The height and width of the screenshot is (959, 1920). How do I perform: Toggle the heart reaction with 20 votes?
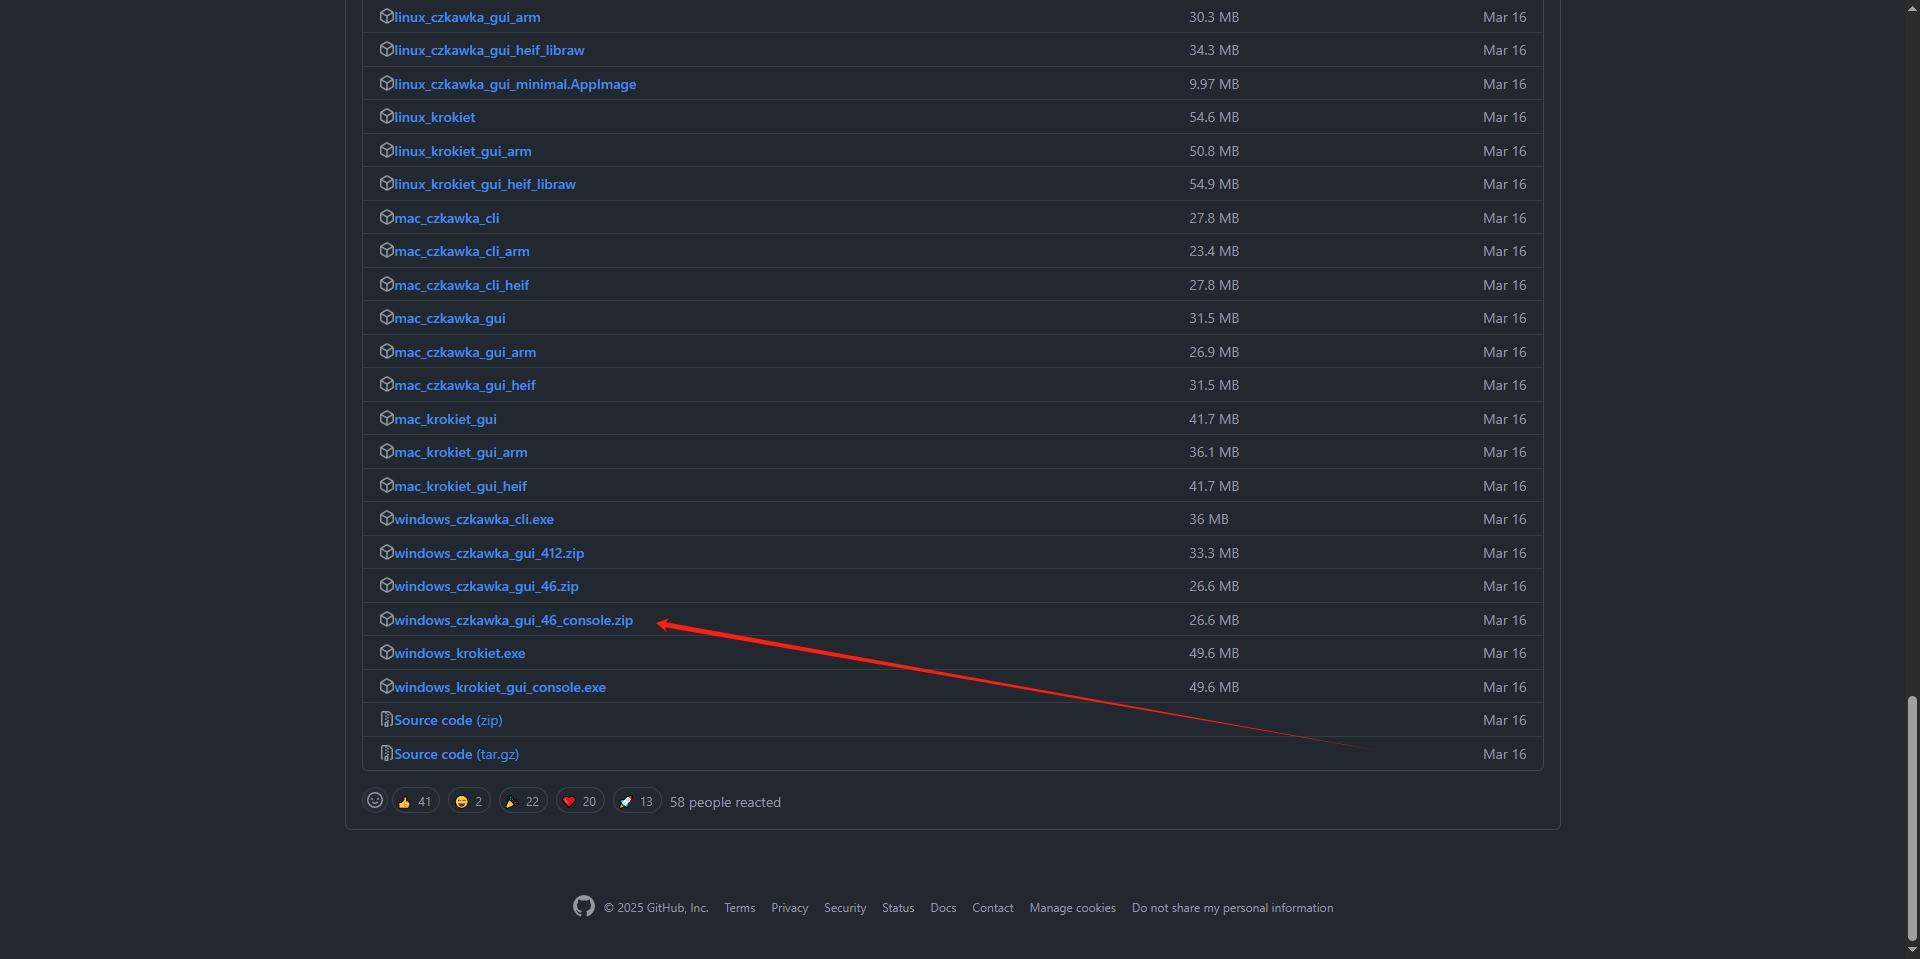pyautogui.click(x=580, y=801)
